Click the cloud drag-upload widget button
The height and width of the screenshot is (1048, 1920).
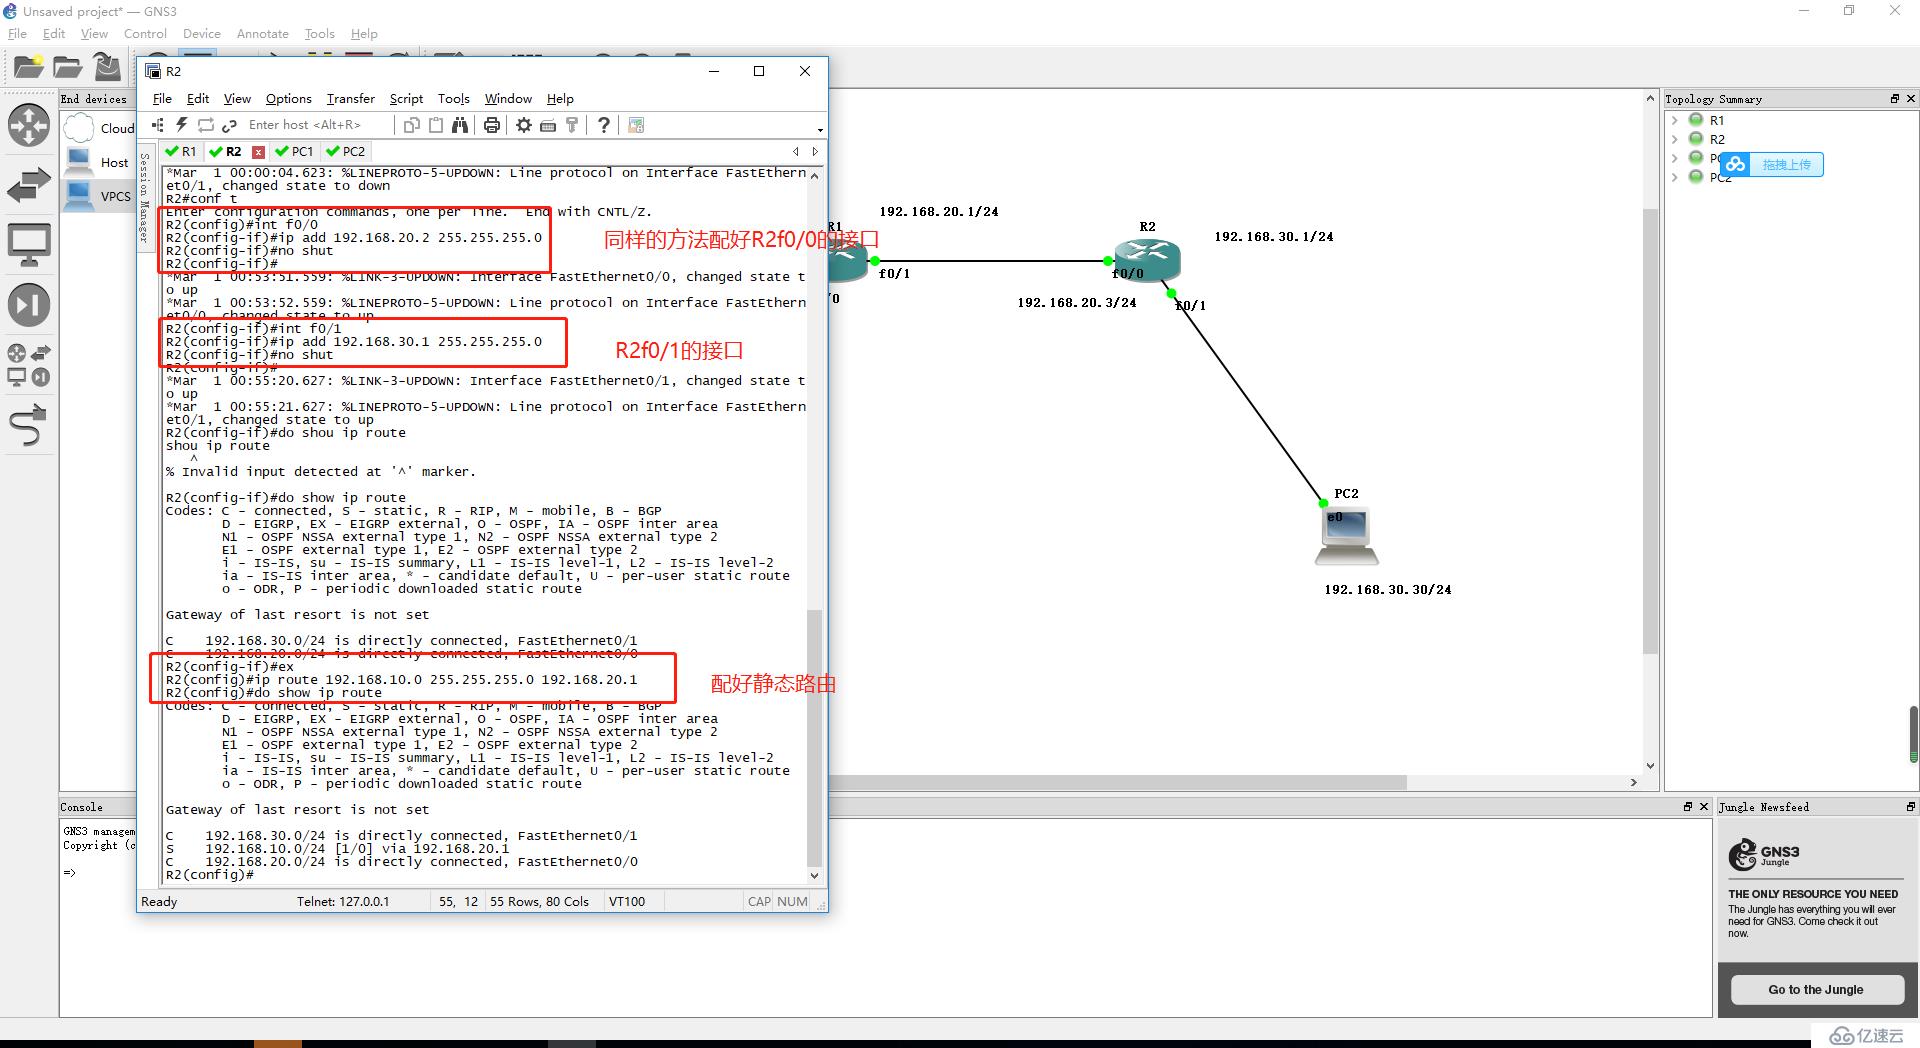click(x=1772, y=165)
